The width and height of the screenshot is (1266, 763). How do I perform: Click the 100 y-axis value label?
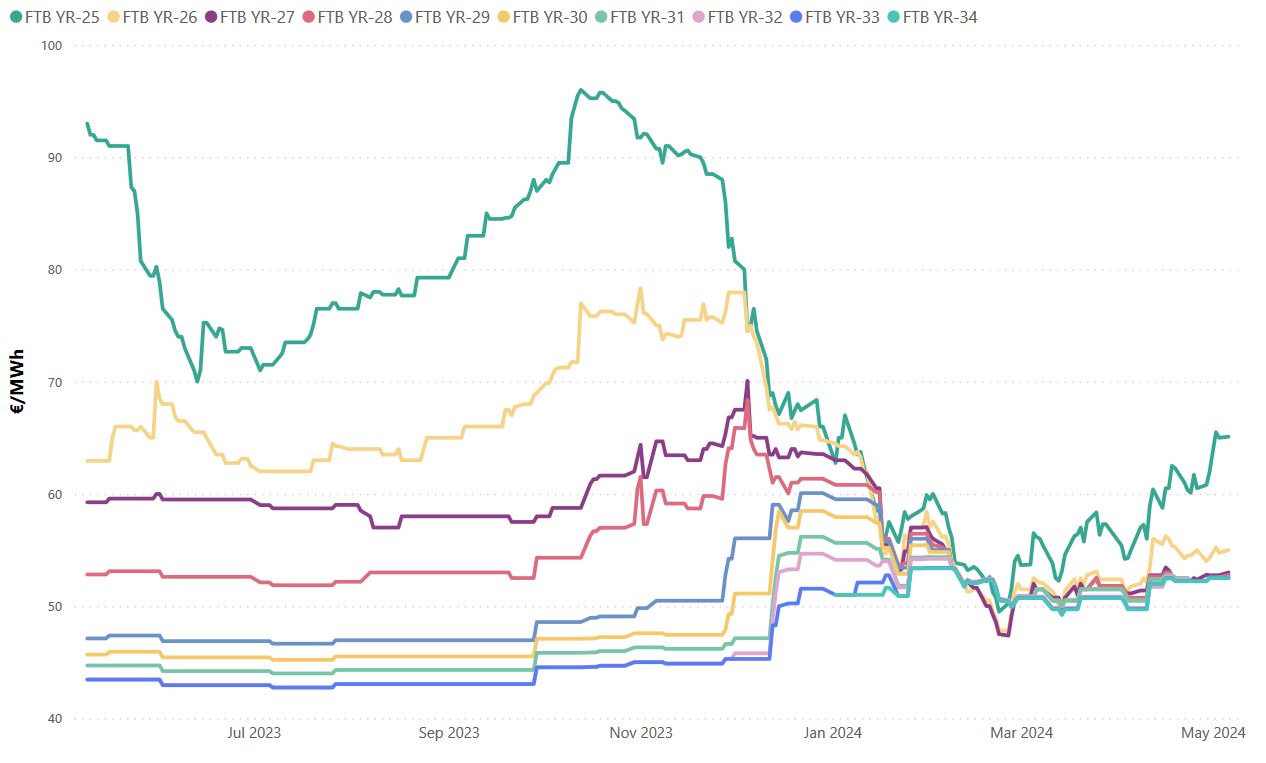click(x=52, y=46)
